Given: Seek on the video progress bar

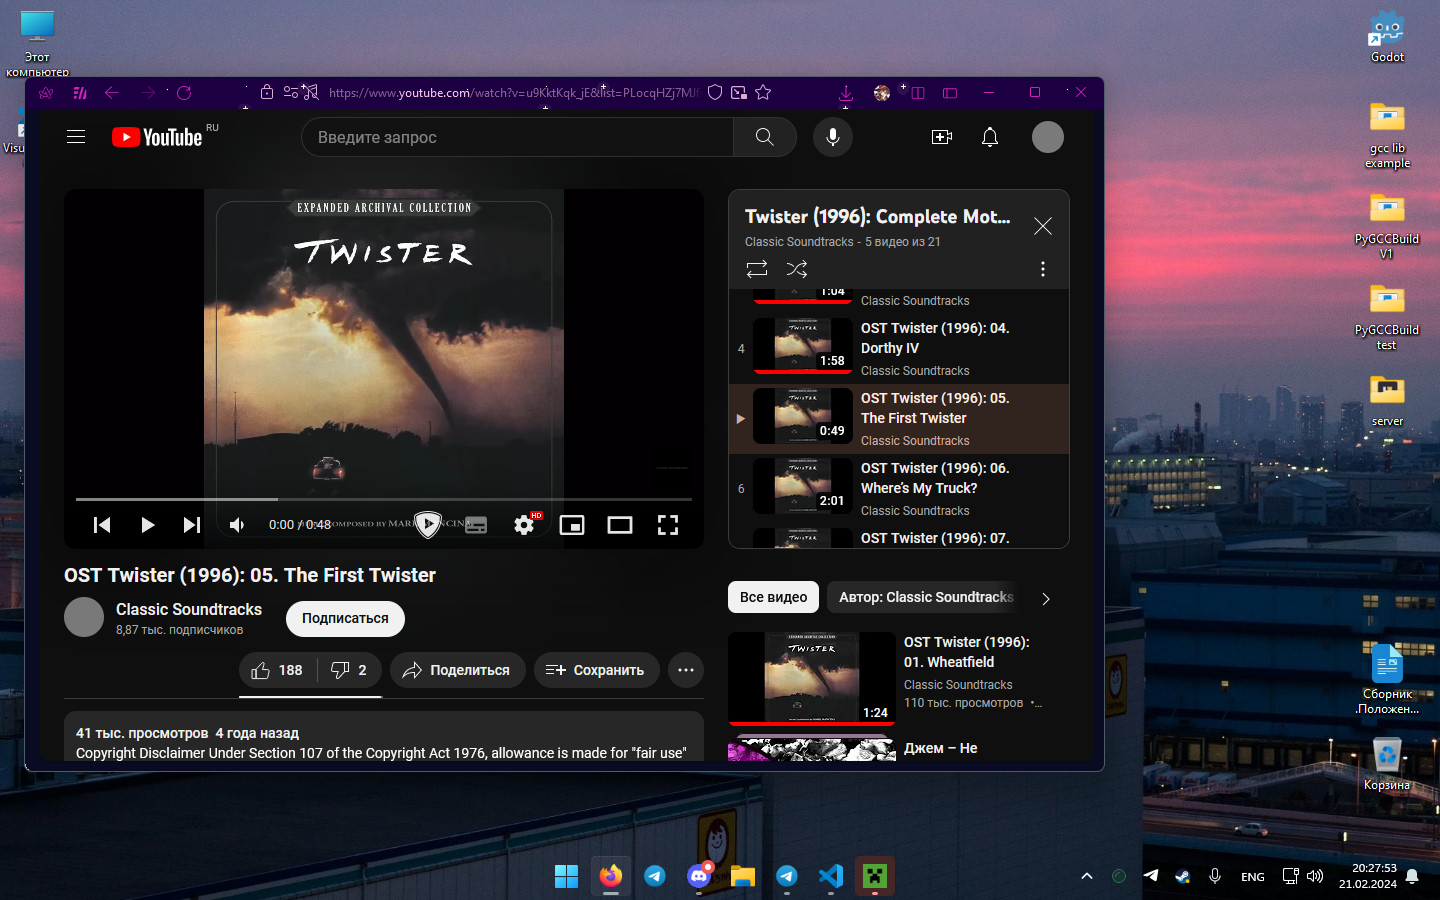Looking at the screenshot, I should point(384,499).
